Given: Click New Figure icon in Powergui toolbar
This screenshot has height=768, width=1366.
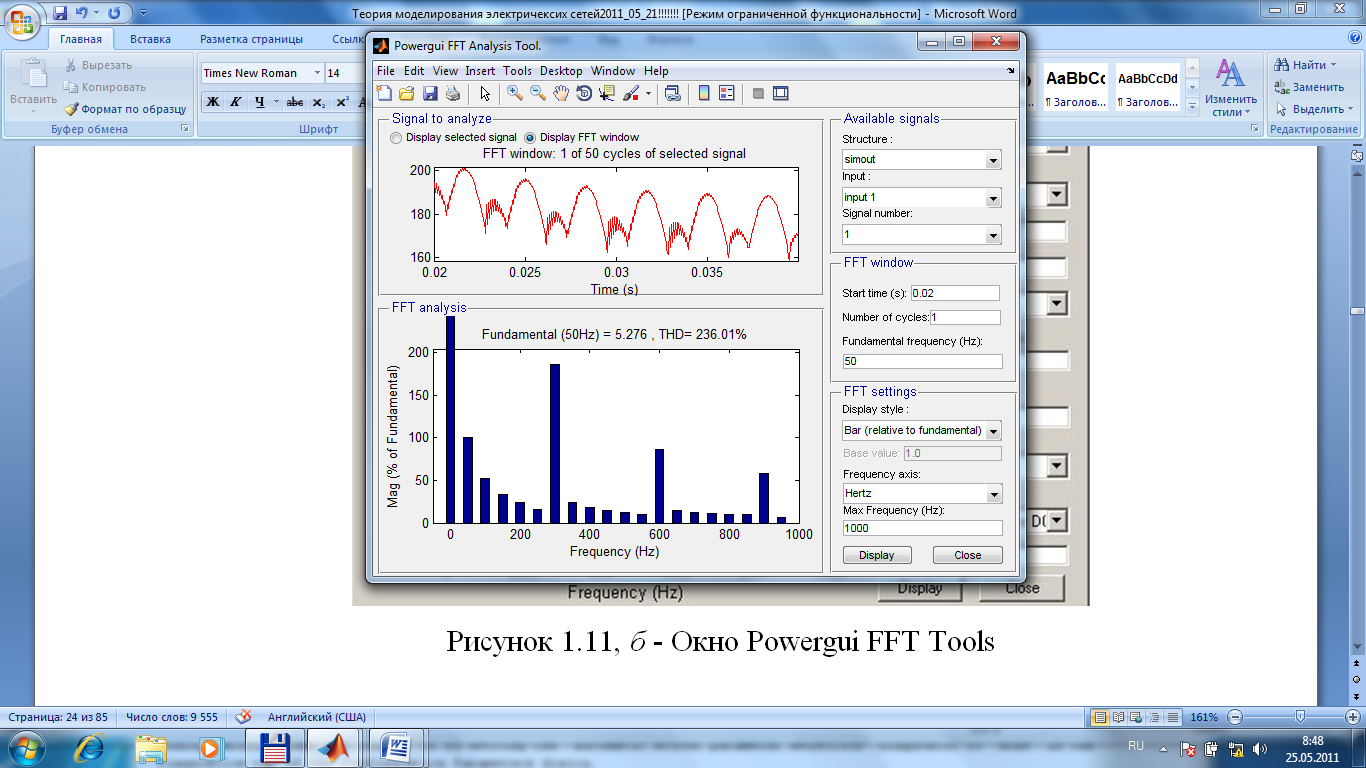Looking at the screenshot, I should coord(384,93).
